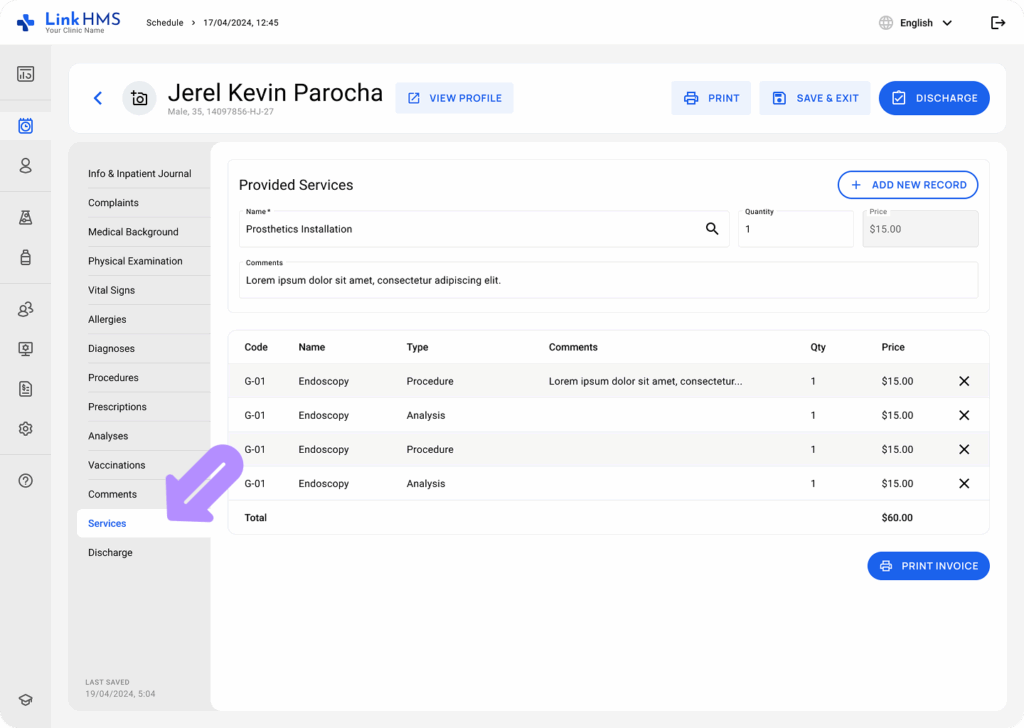This screenshot has width=1024, height=728.
Task: Click the truncated Lorem ipsum comment in table
Action: click(x=645, y=381)
